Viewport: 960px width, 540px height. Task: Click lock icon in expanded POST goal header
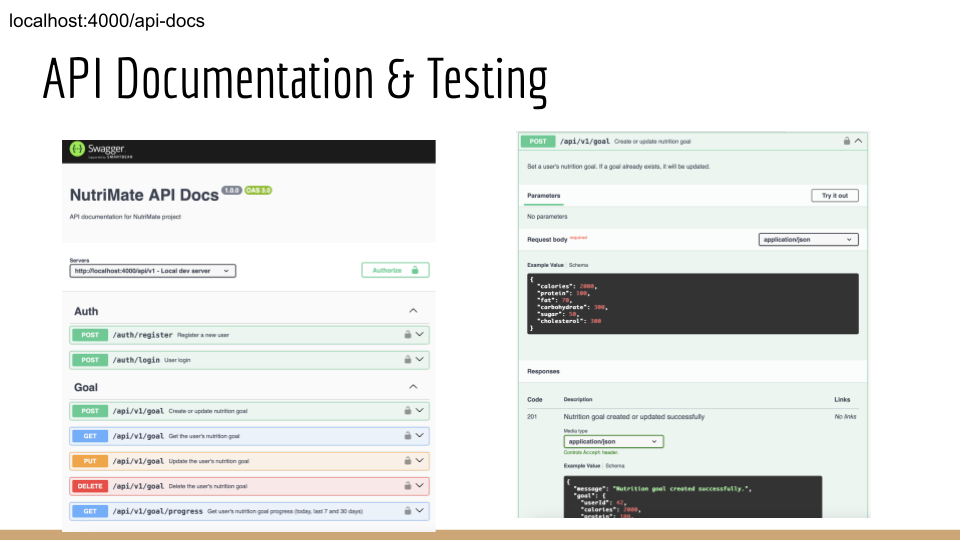(847, 142)
